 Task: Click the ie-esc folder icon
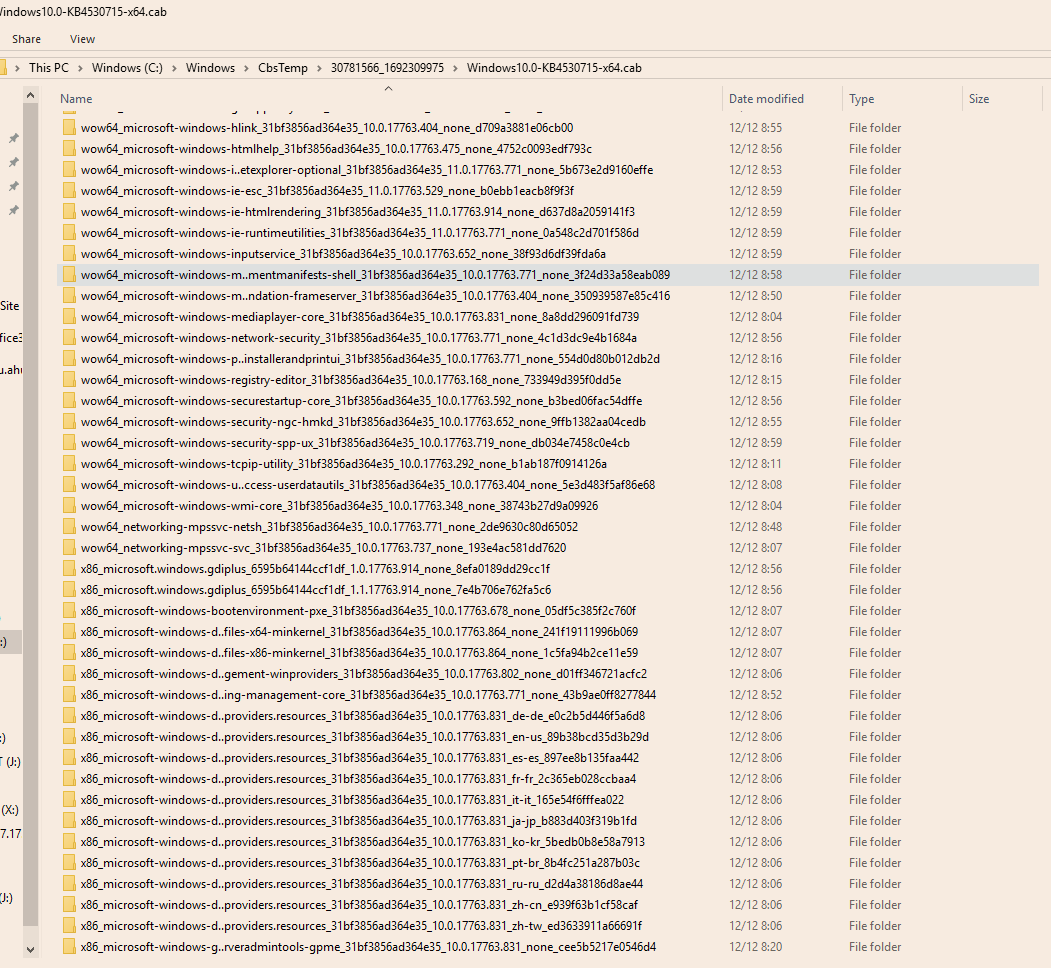click(x=68, y=190)
